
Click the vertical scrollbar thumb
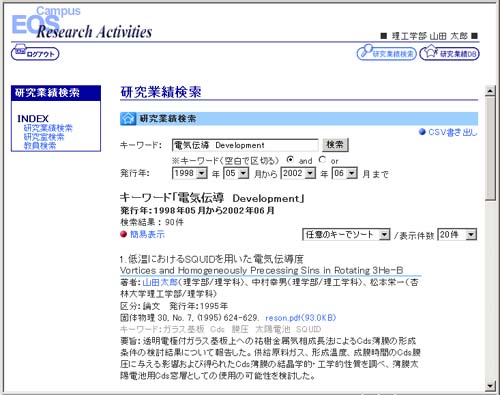click(x=490, y=148)
